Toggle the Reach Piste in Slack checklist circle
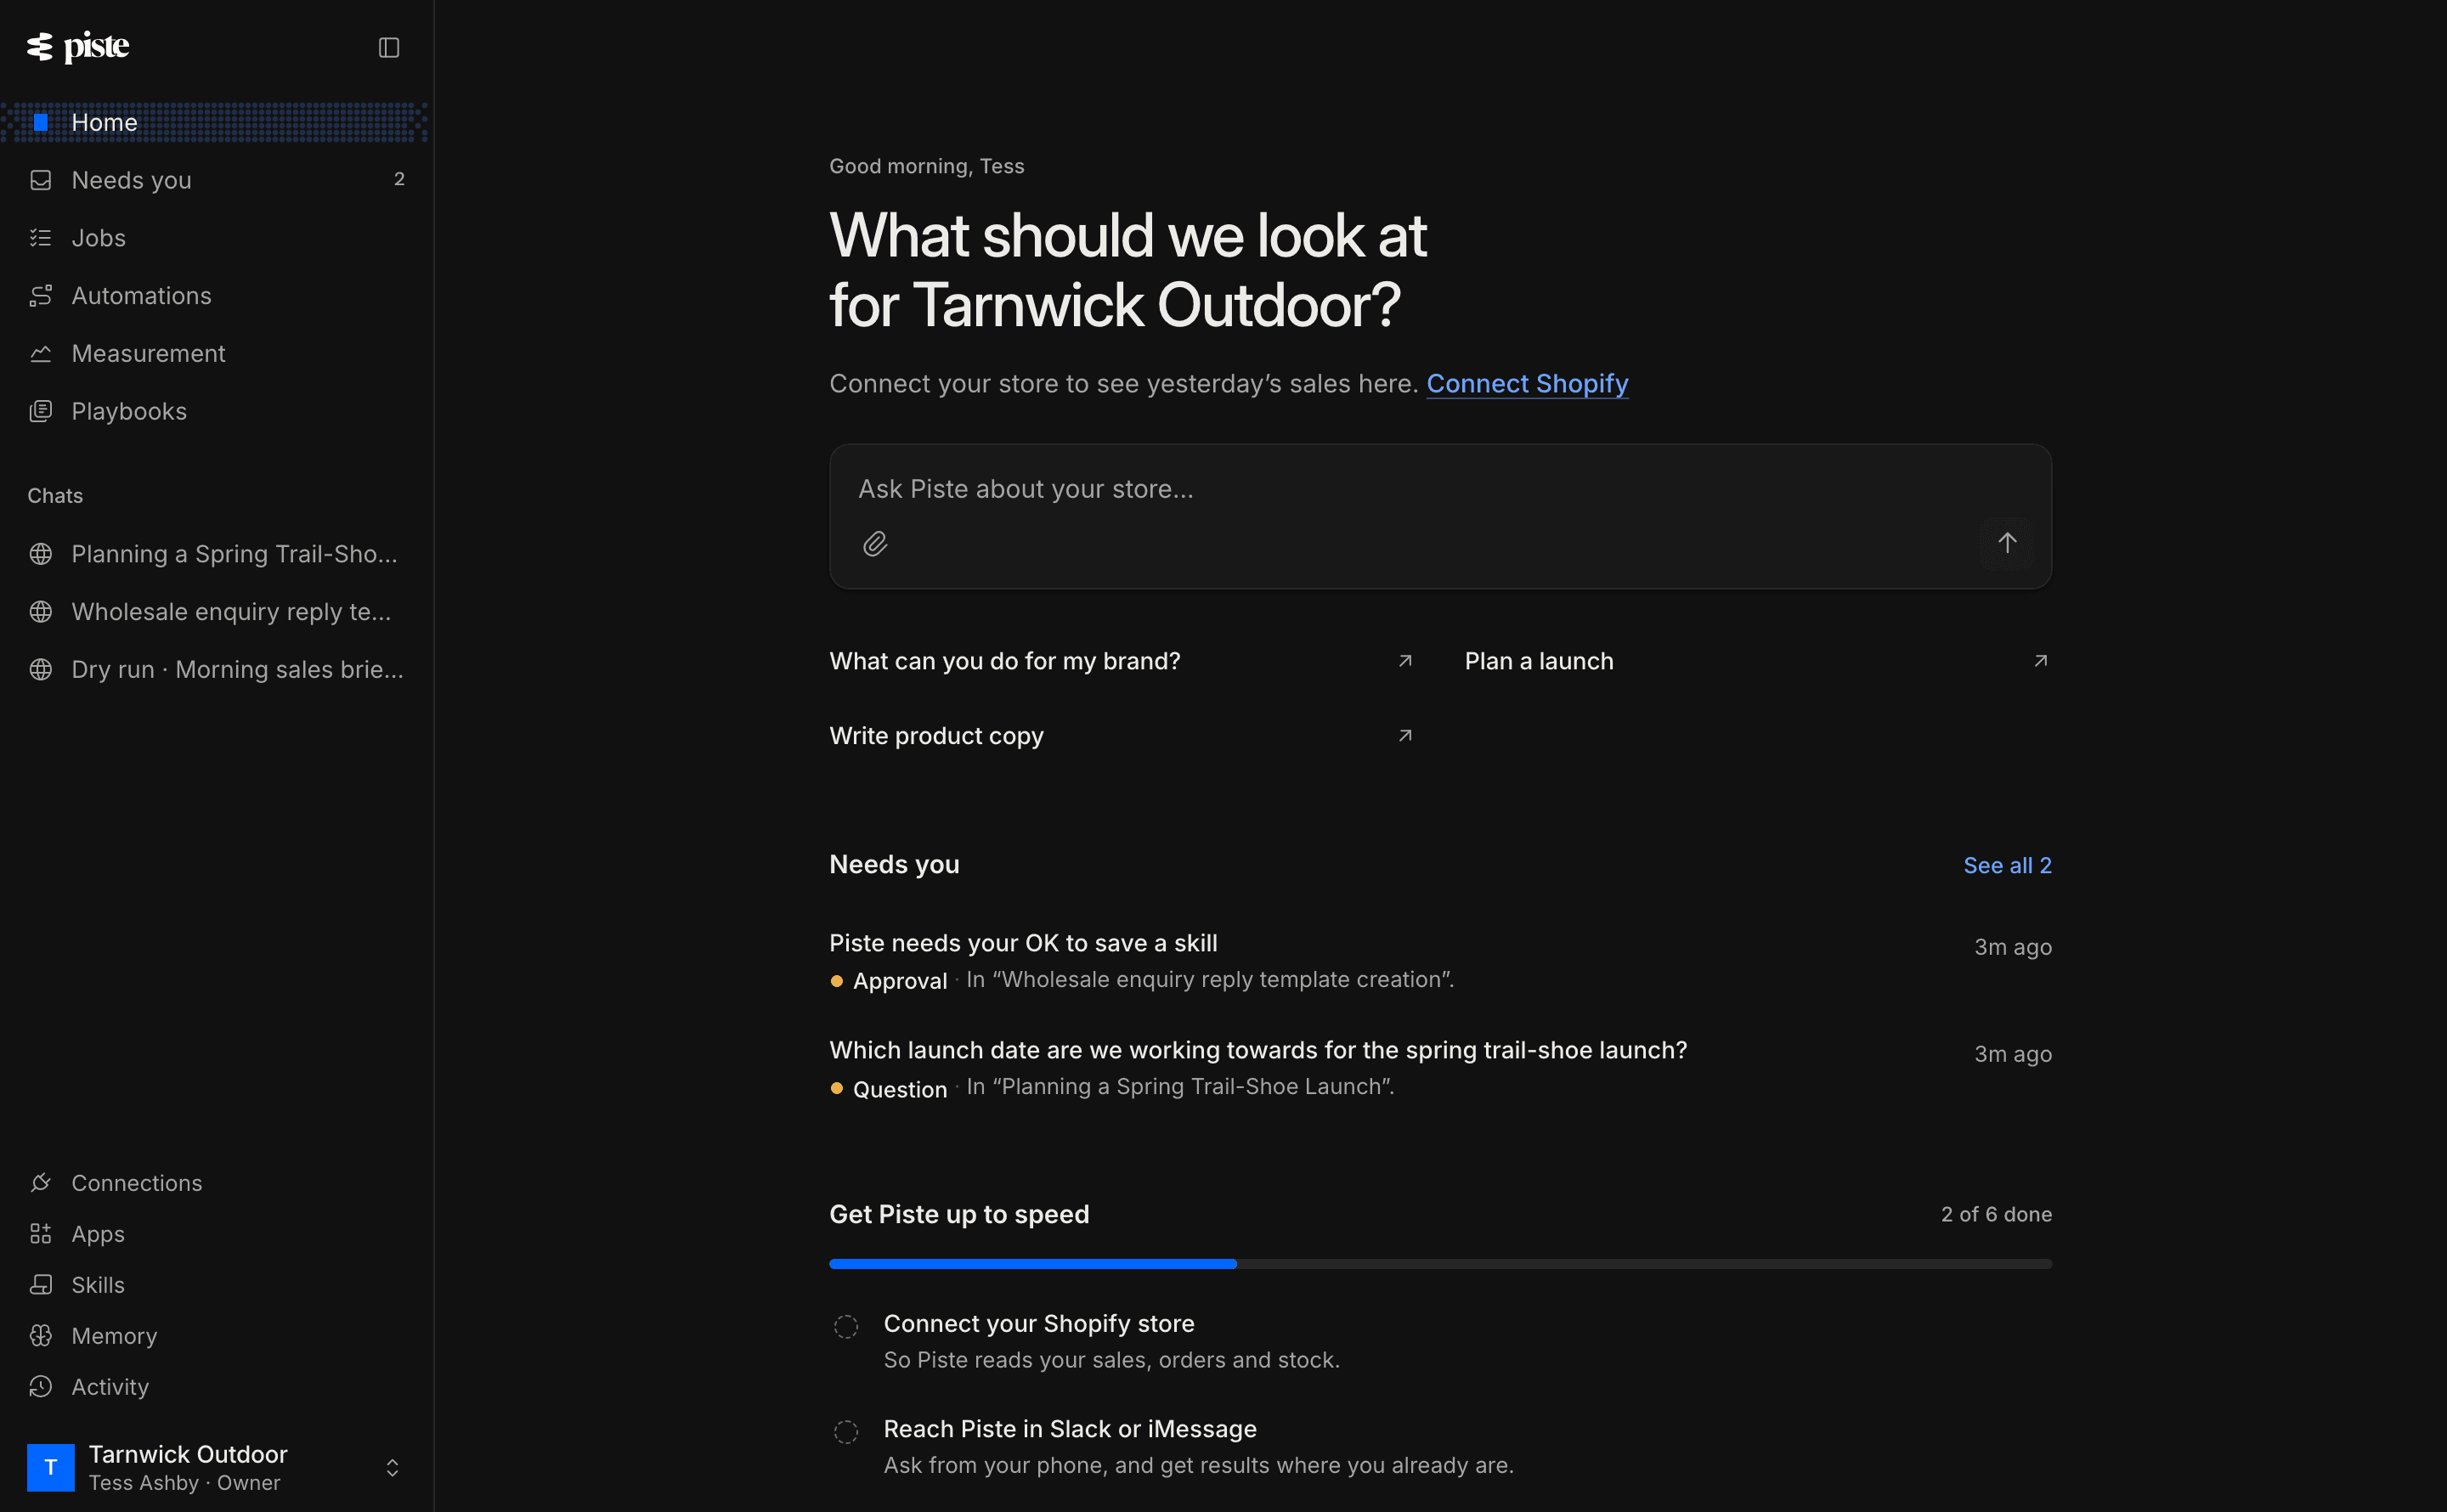 coord(846,1432)
